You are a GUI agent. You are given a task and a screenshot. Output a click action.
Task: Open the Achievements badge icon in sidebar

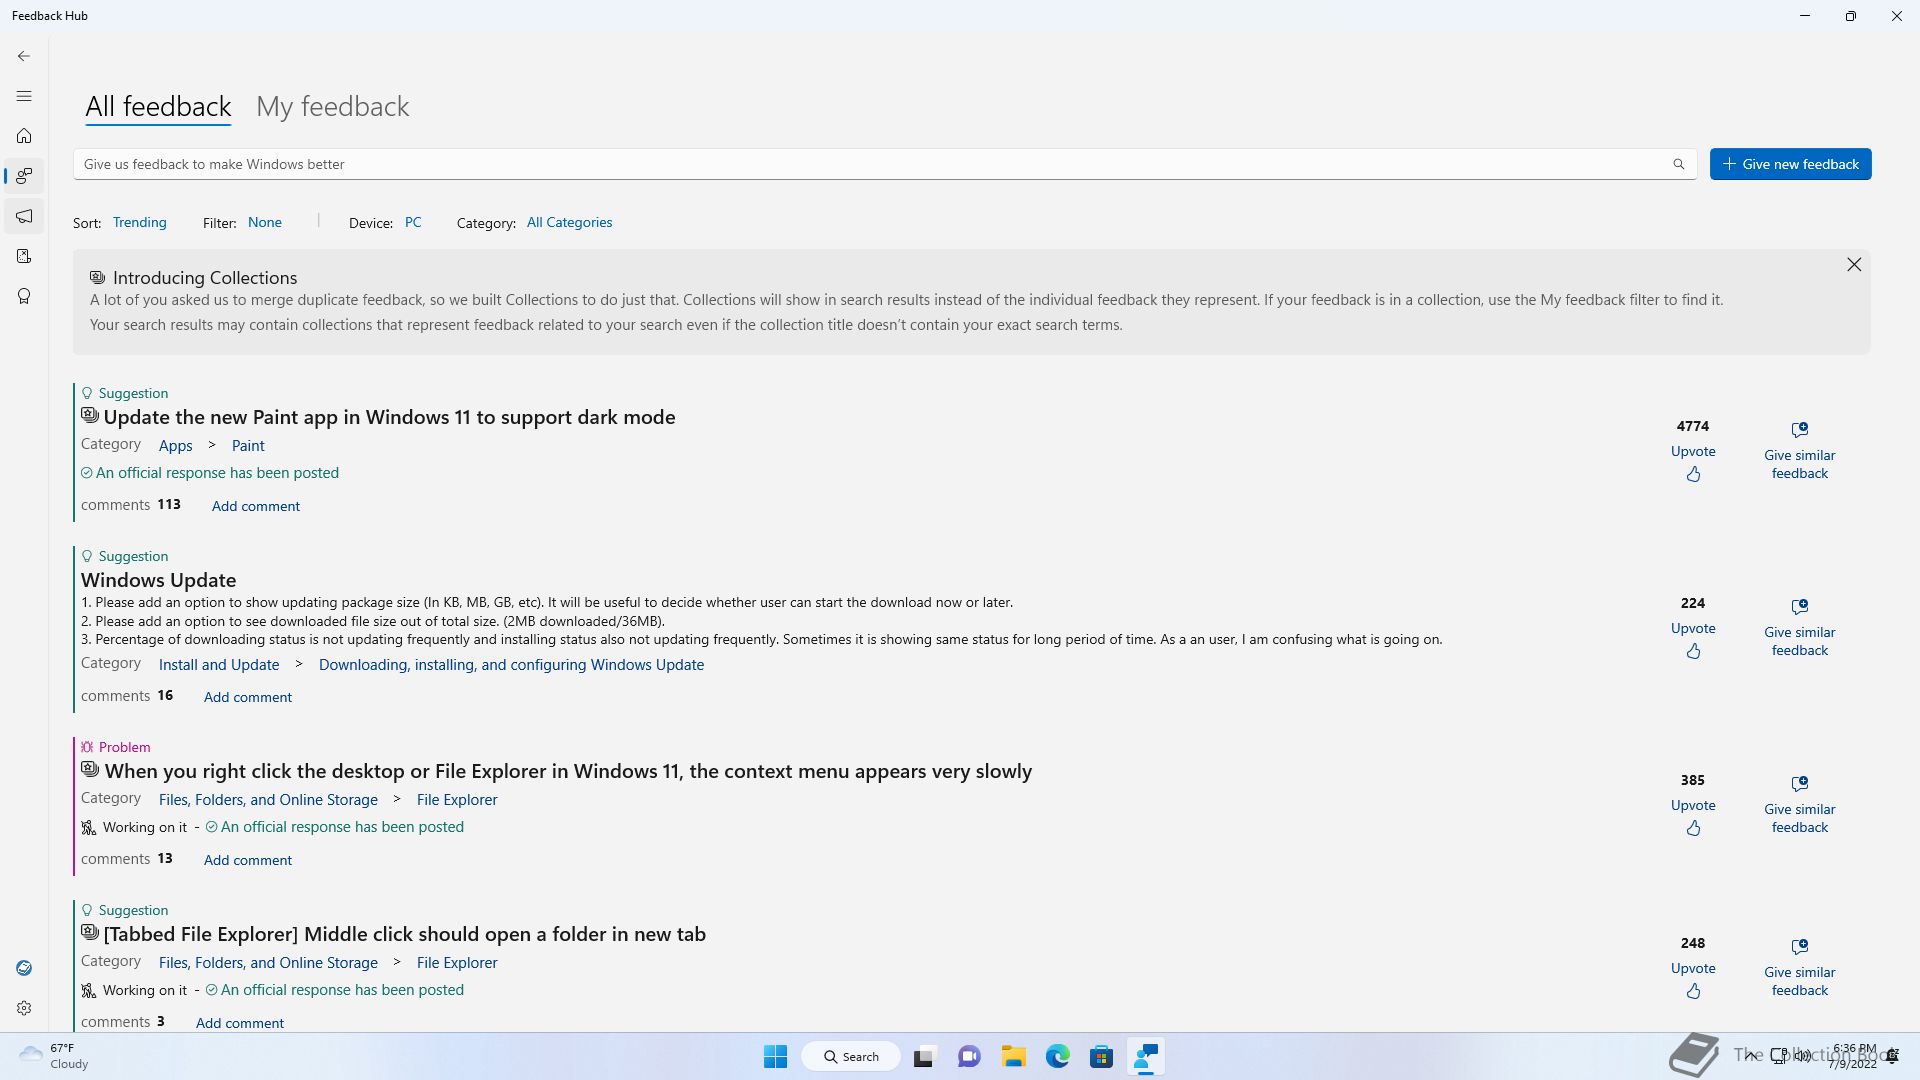(x=24, y=296)
